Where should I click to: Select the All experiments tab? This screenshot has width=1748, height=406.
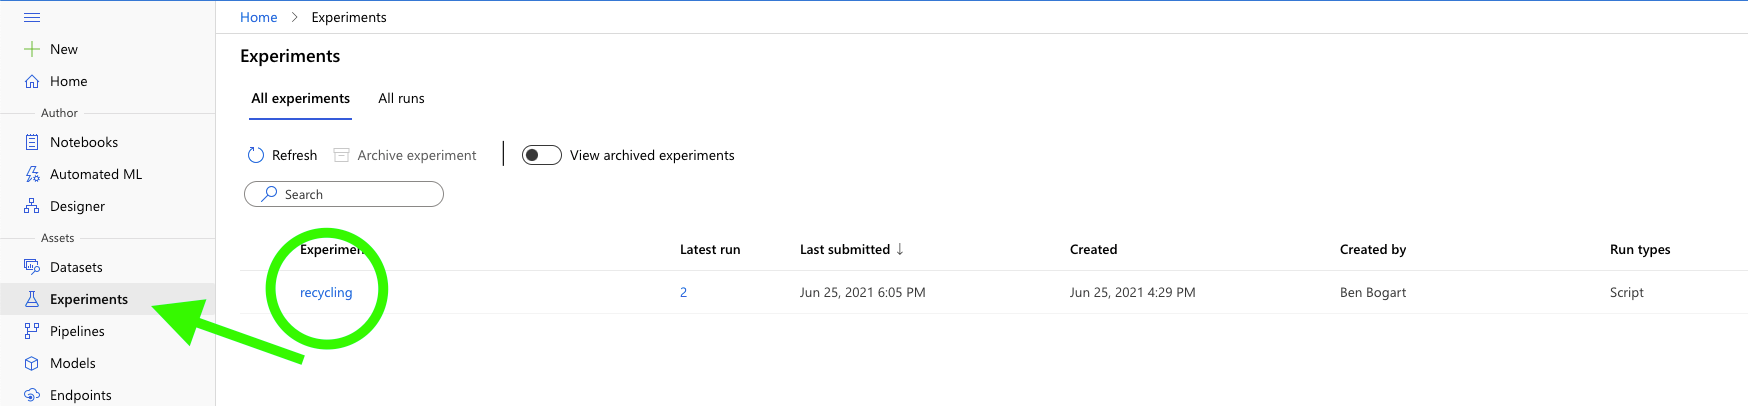coord(300,98)
